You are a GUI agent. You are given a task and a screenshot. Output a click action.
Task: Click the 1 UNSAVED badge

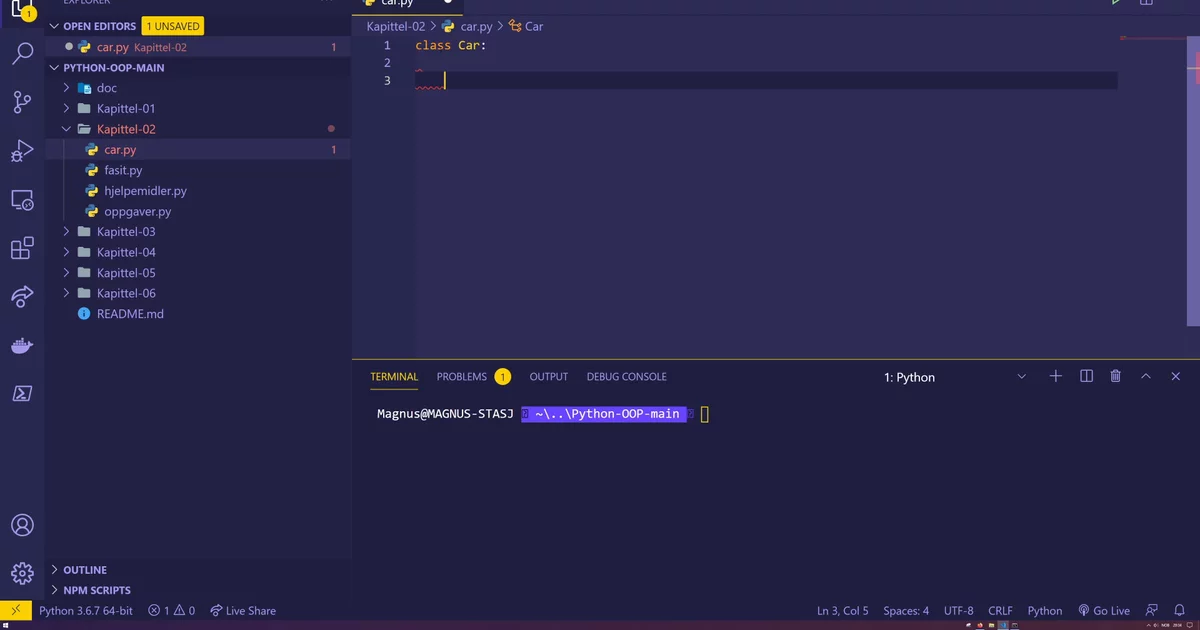point(173,26)
